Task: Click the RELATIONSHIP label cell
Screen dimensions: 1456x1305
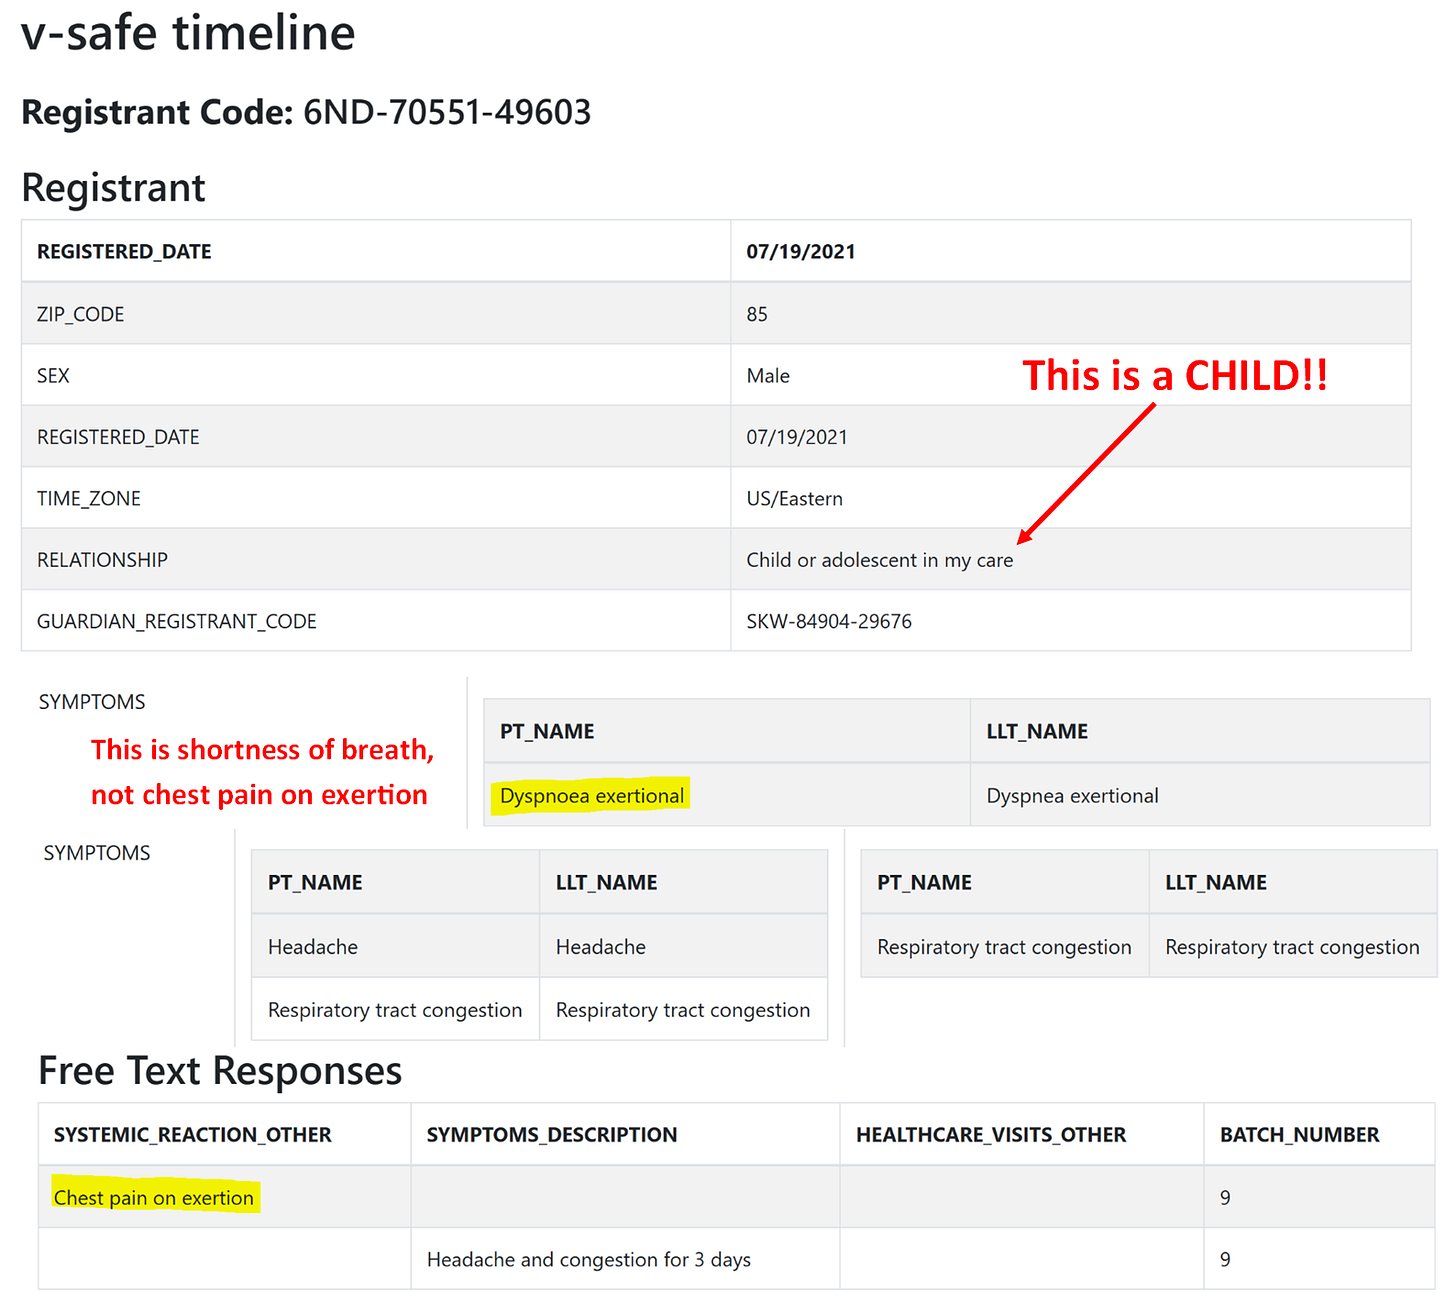Action: point(376,560)
